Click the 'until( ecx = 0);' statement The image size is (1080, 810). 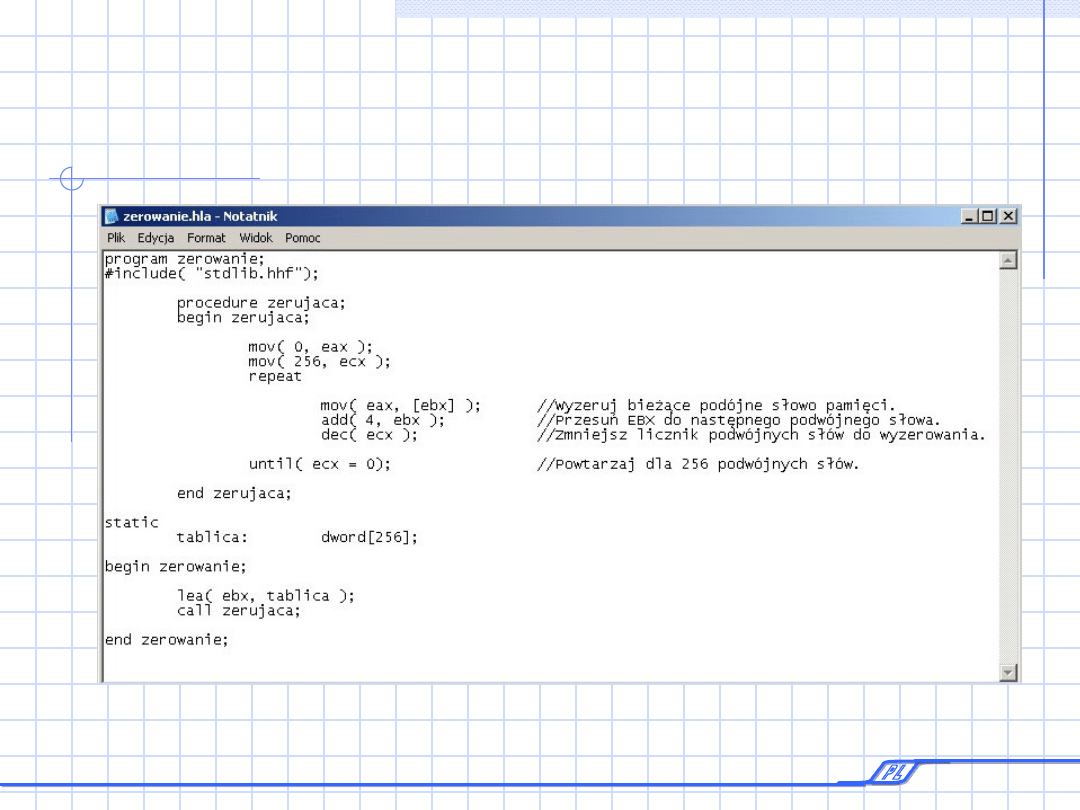(320, 464)
